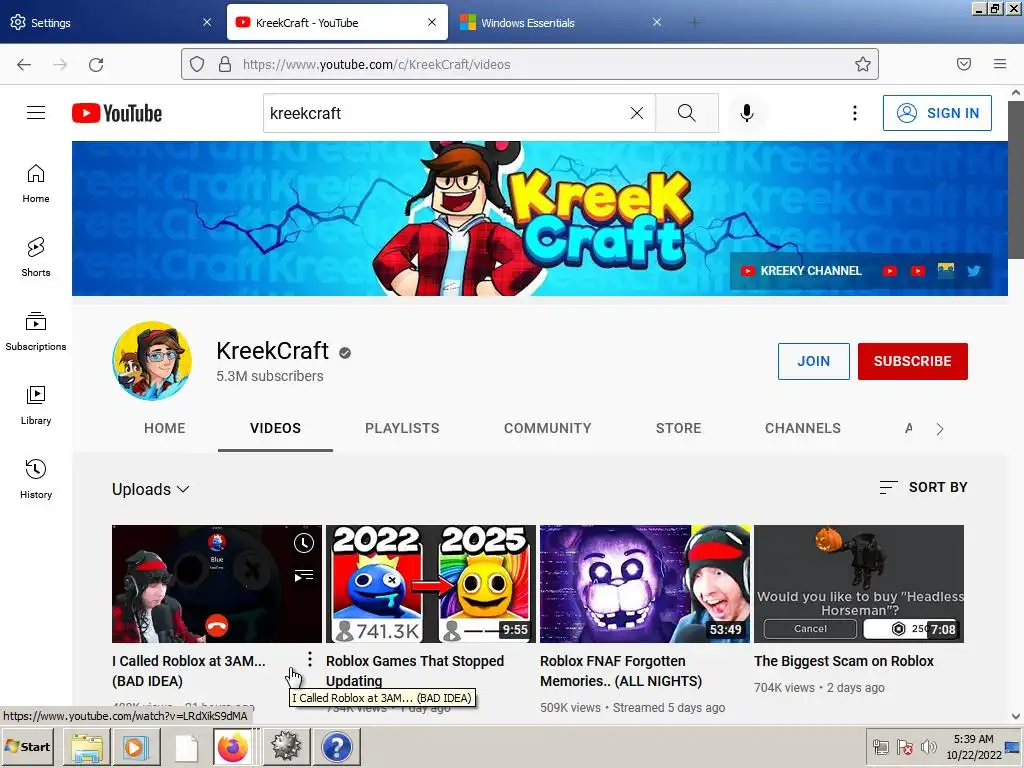Open the KreekCraft channel avatar
1024x768 pixels.
(x=152, y=360)
